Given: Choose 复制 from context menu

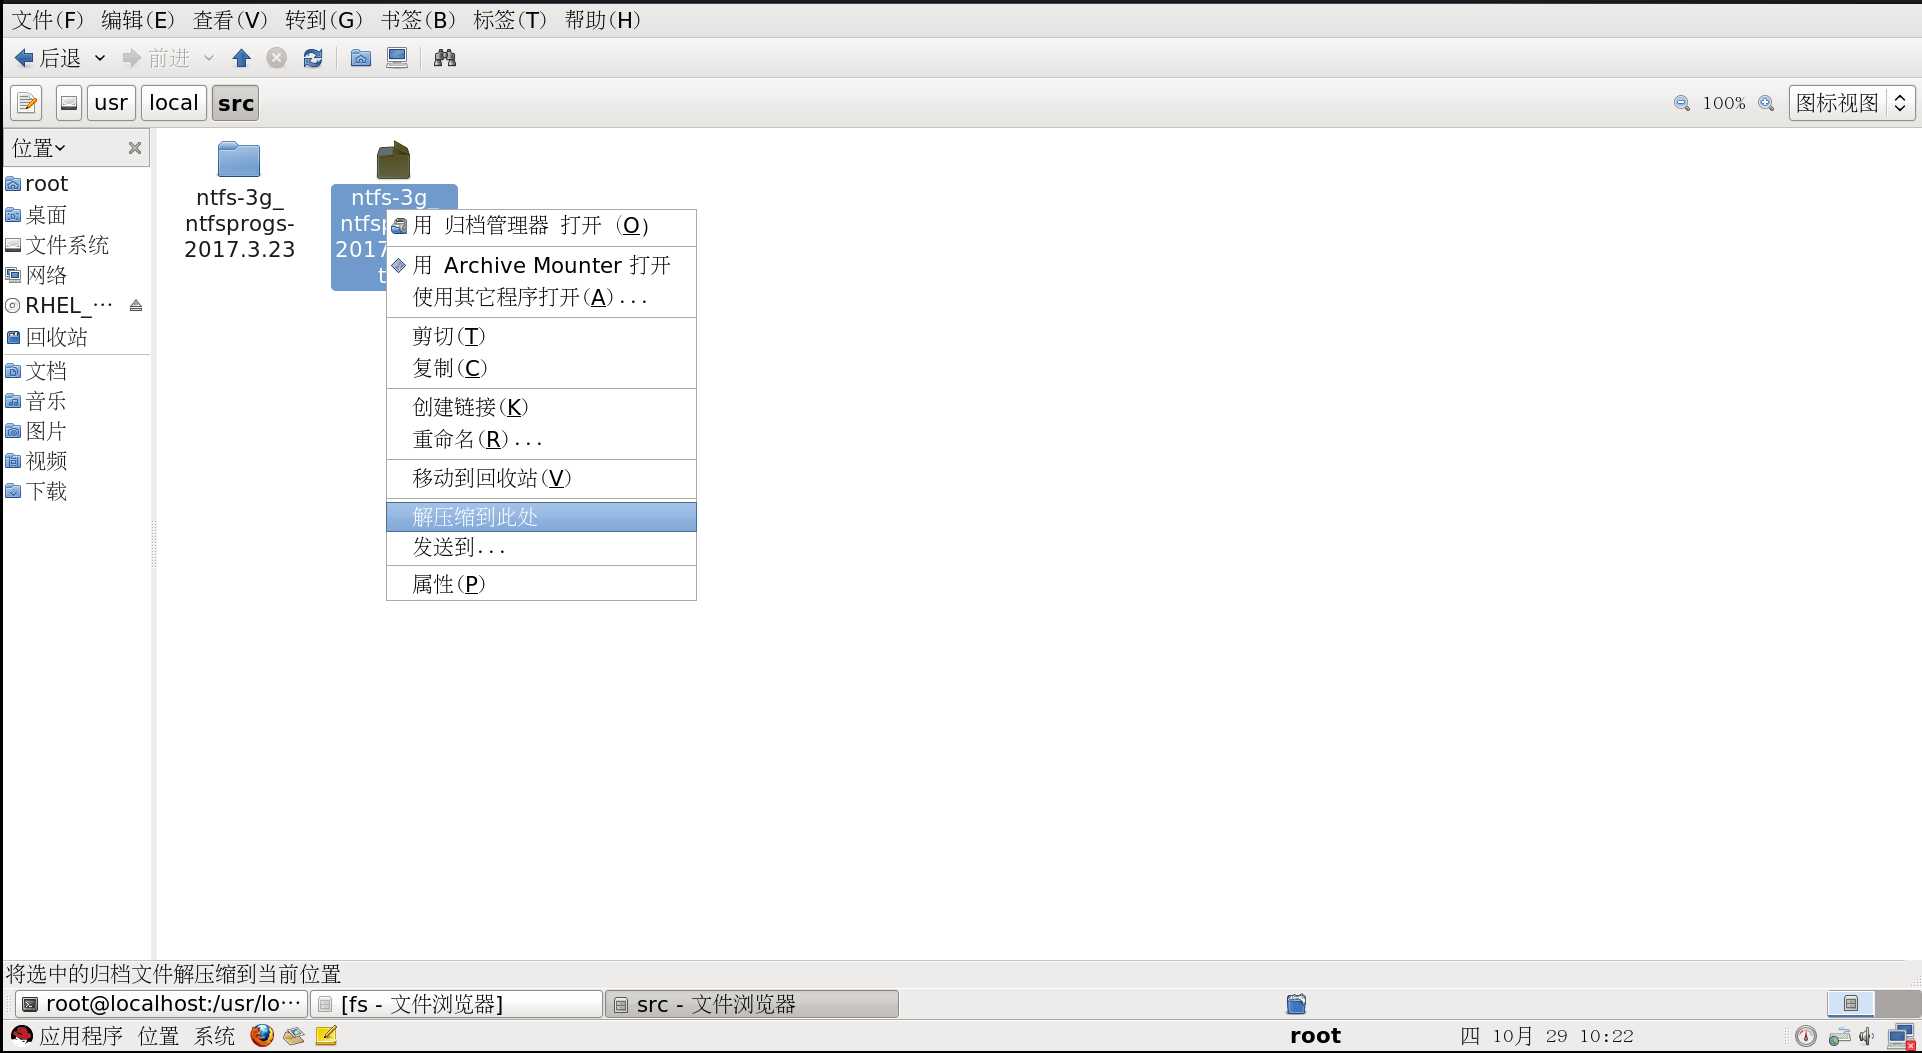Looking at the screenshot, I should [541, 368].
